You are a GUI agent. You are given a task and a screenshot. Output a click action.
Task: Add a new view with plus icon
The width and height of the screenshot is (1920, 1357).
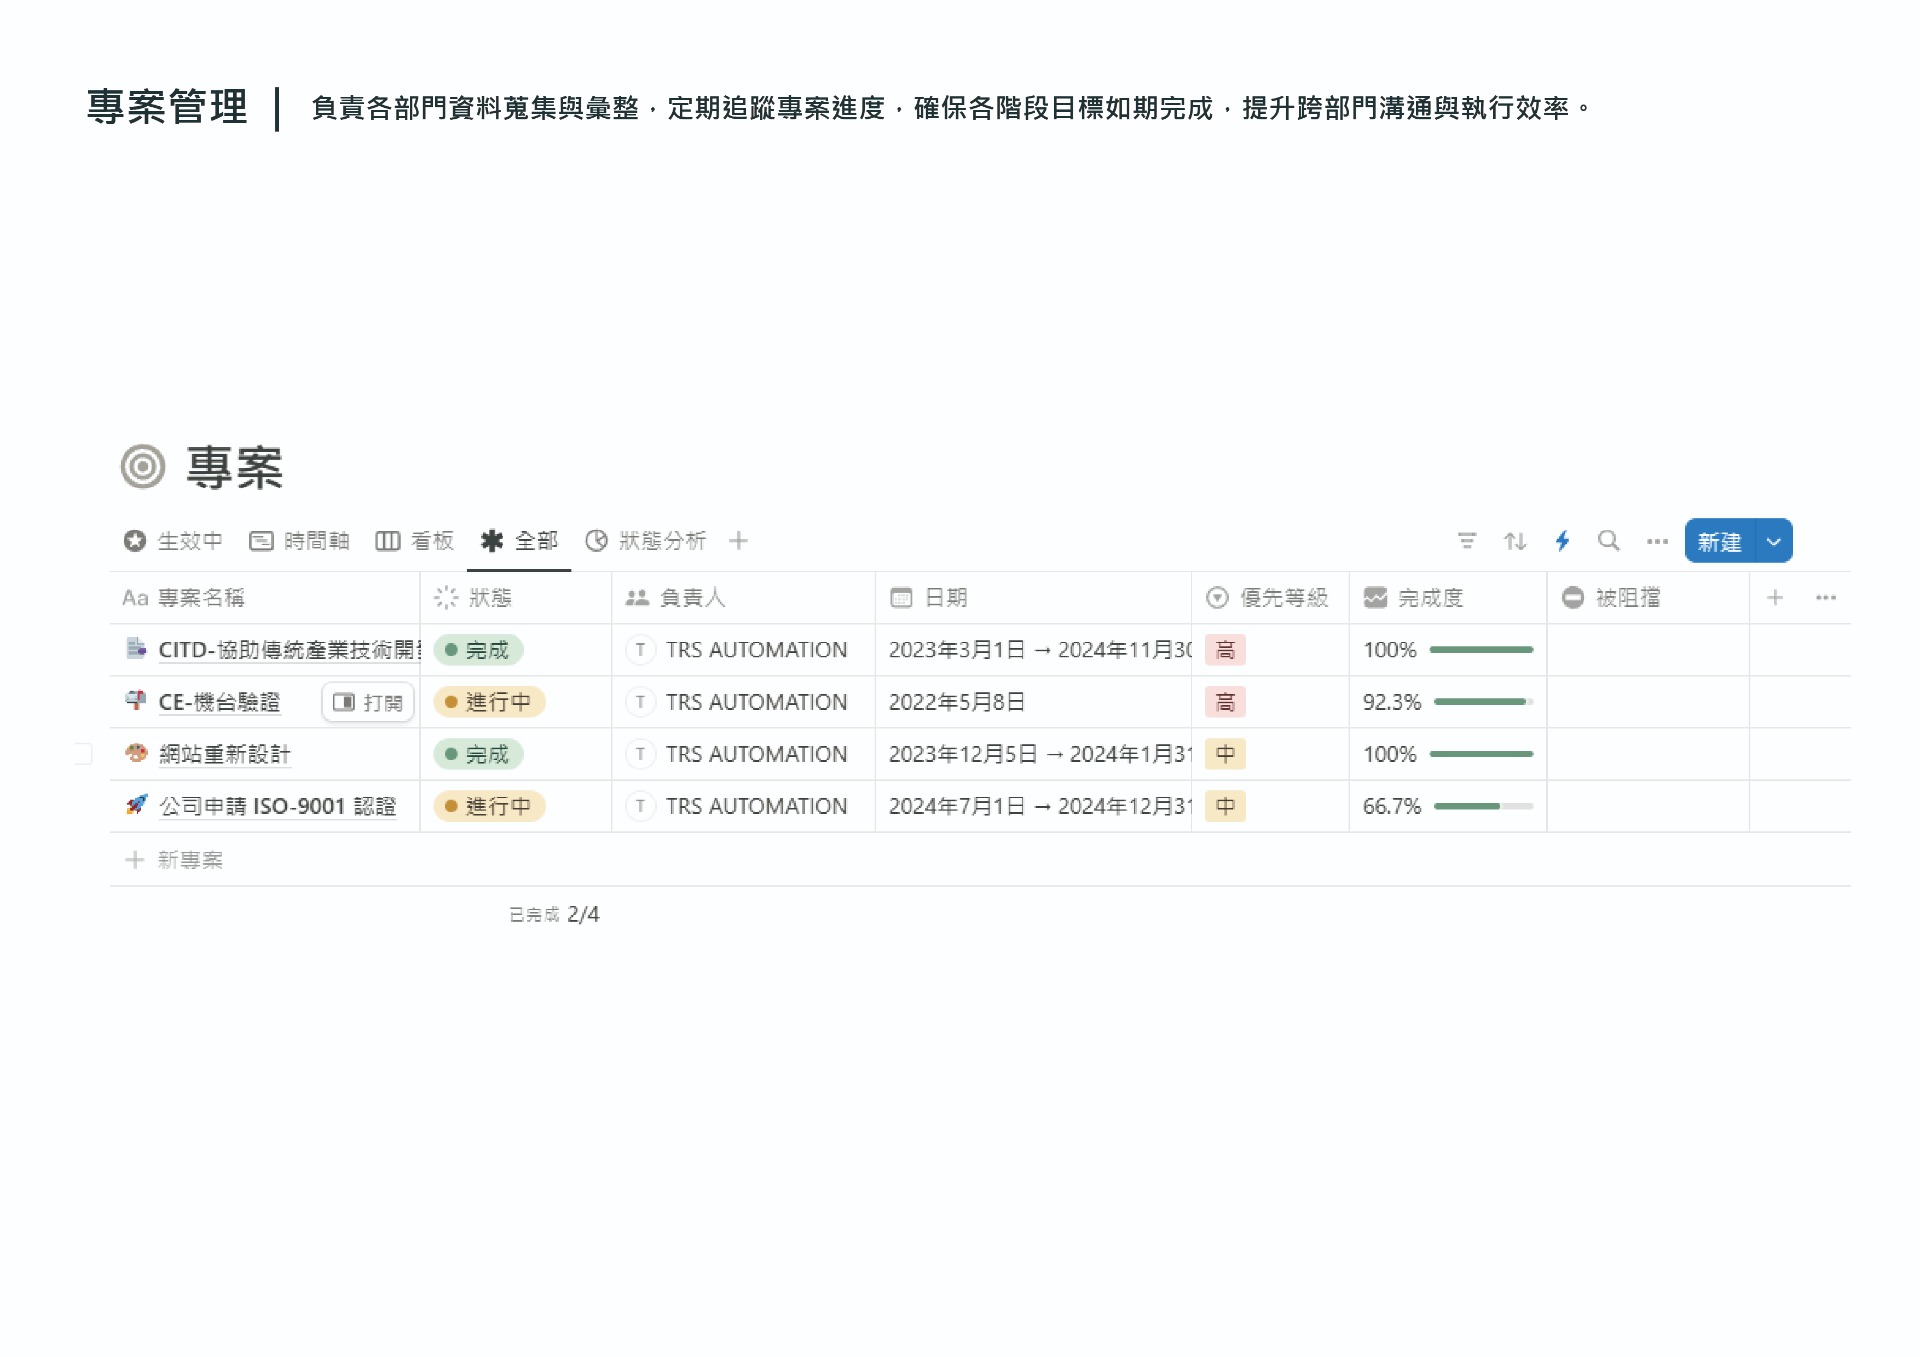point(738,541)
